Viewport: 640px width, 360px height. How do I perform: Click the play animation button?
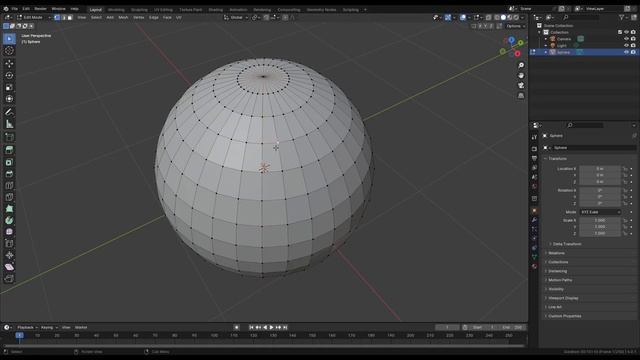(x=271, y=327)
